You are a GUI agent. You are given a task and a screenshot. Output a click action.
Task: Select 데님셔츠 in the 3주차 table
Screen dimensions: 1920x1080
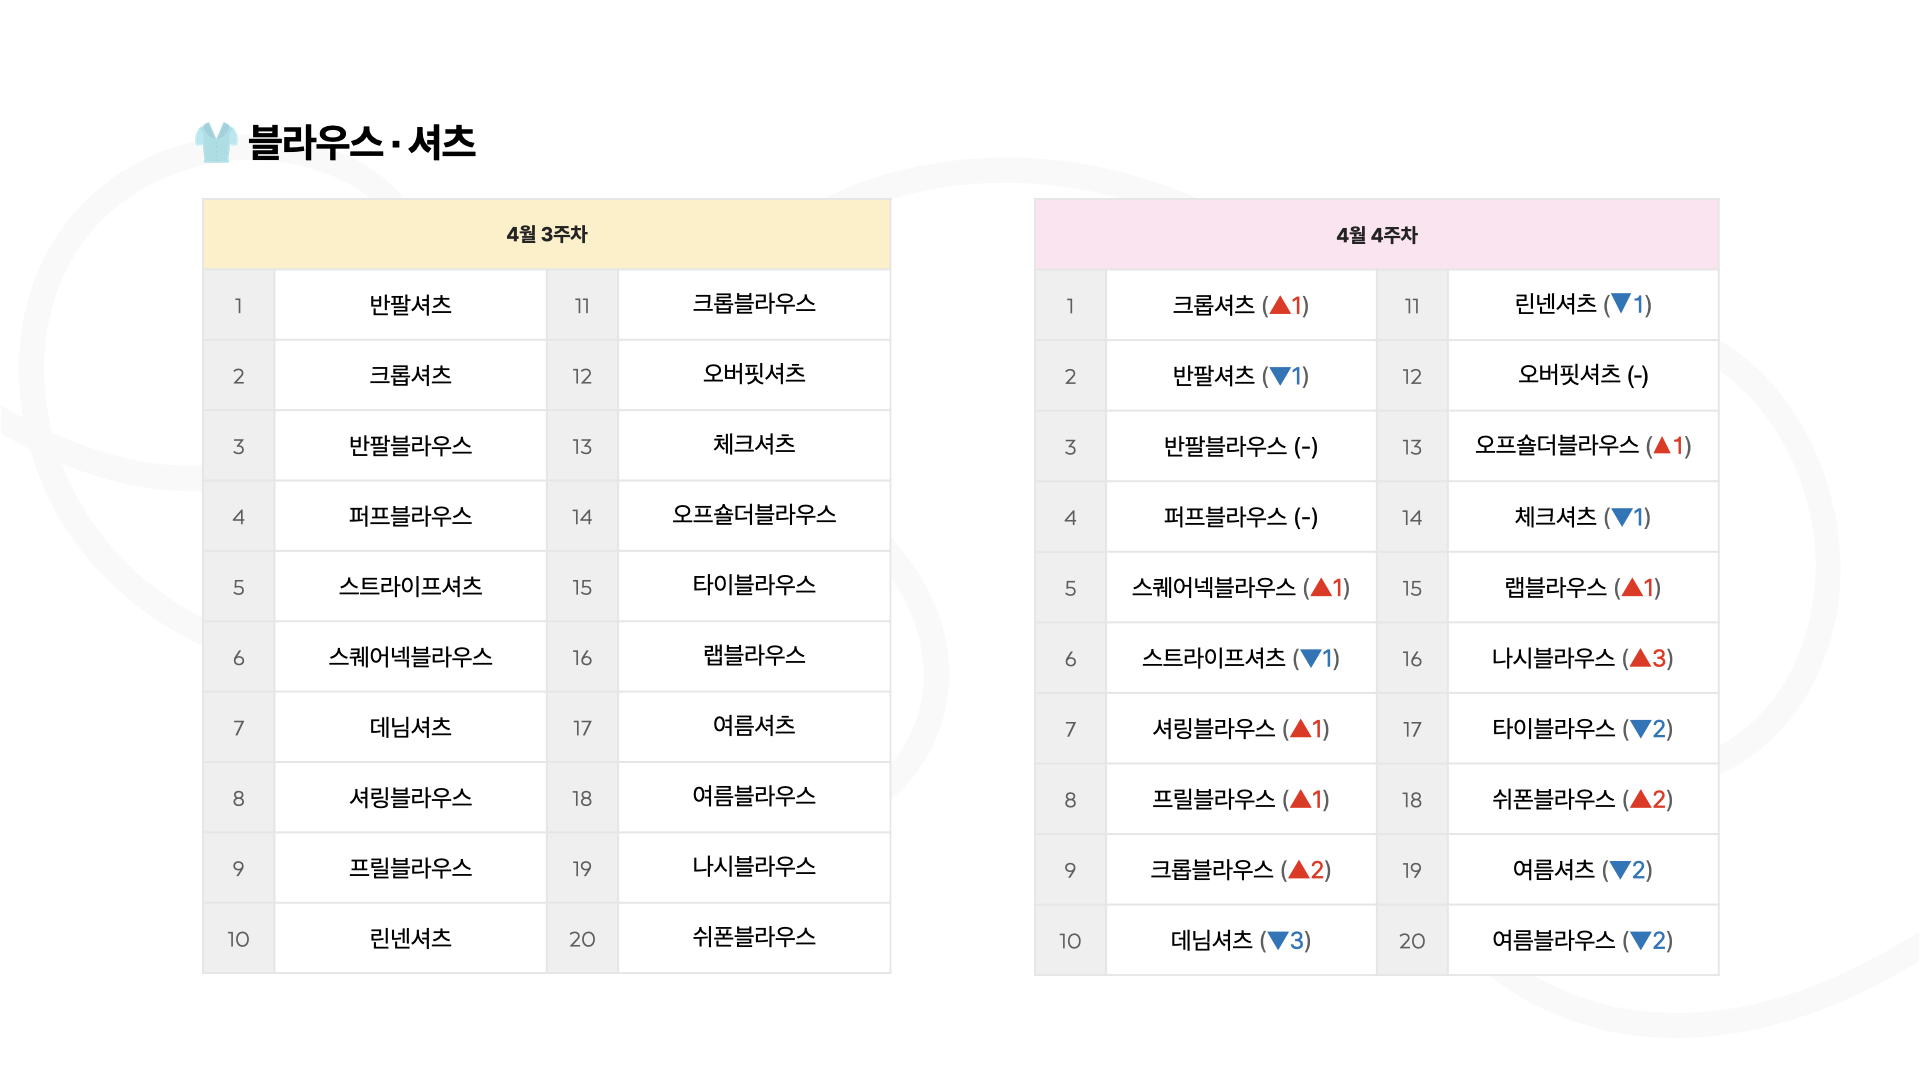coord(411,727)
